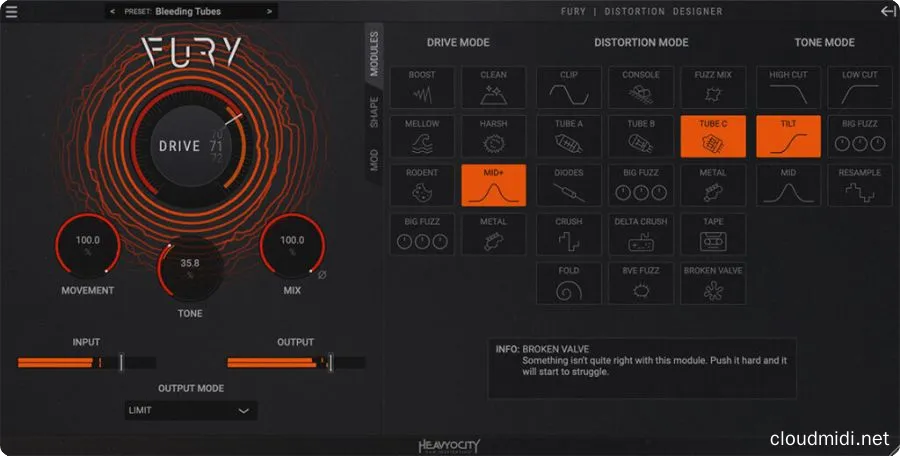Select the High Cut tone mode

point(789,87)
